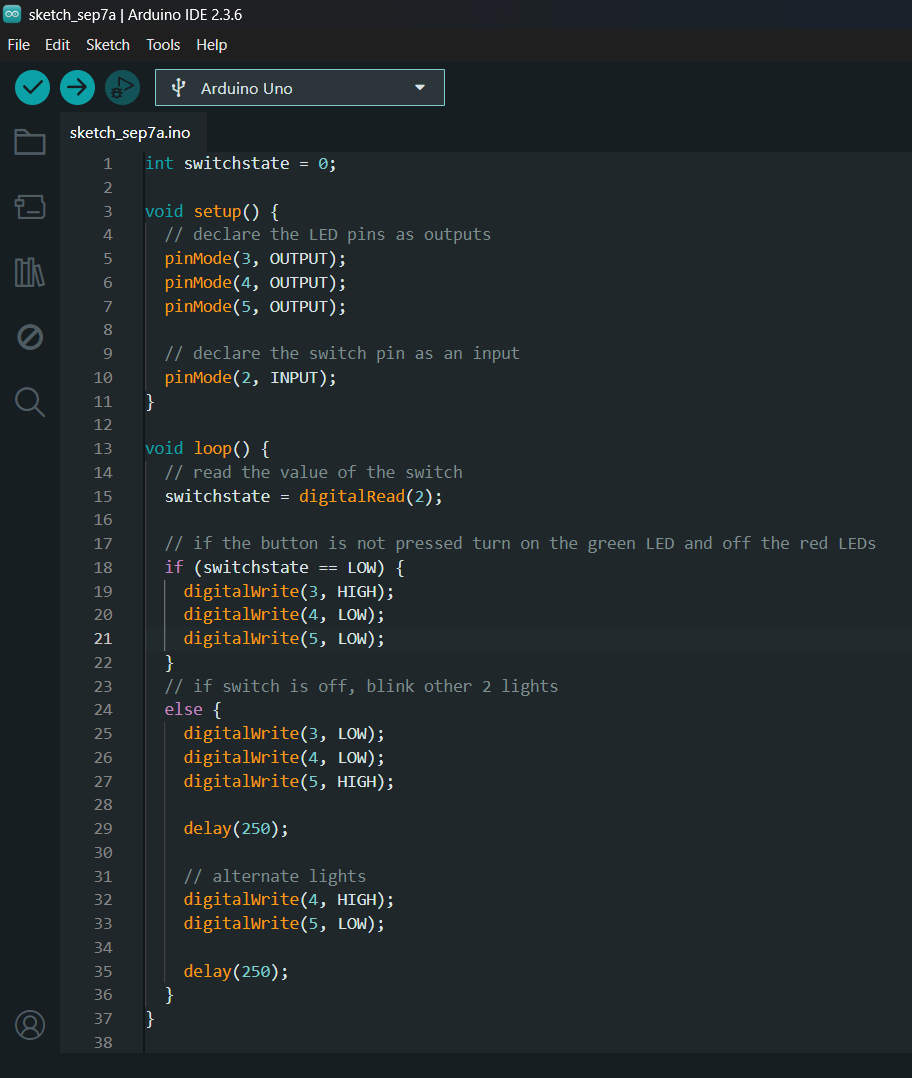This screenshot has width=912, height=1078.
Task: Open the Sketchbook folder panel
Action: 30,142
